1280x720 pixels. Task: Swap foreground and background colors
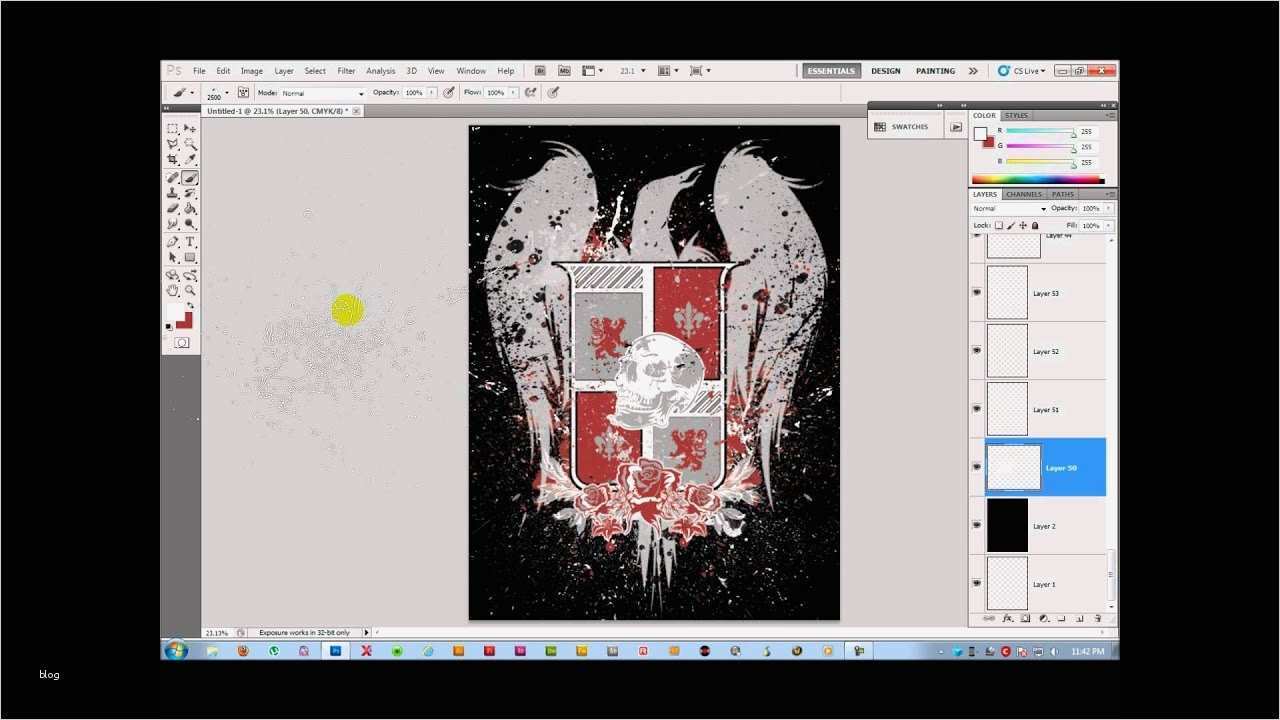pos(190,306)
